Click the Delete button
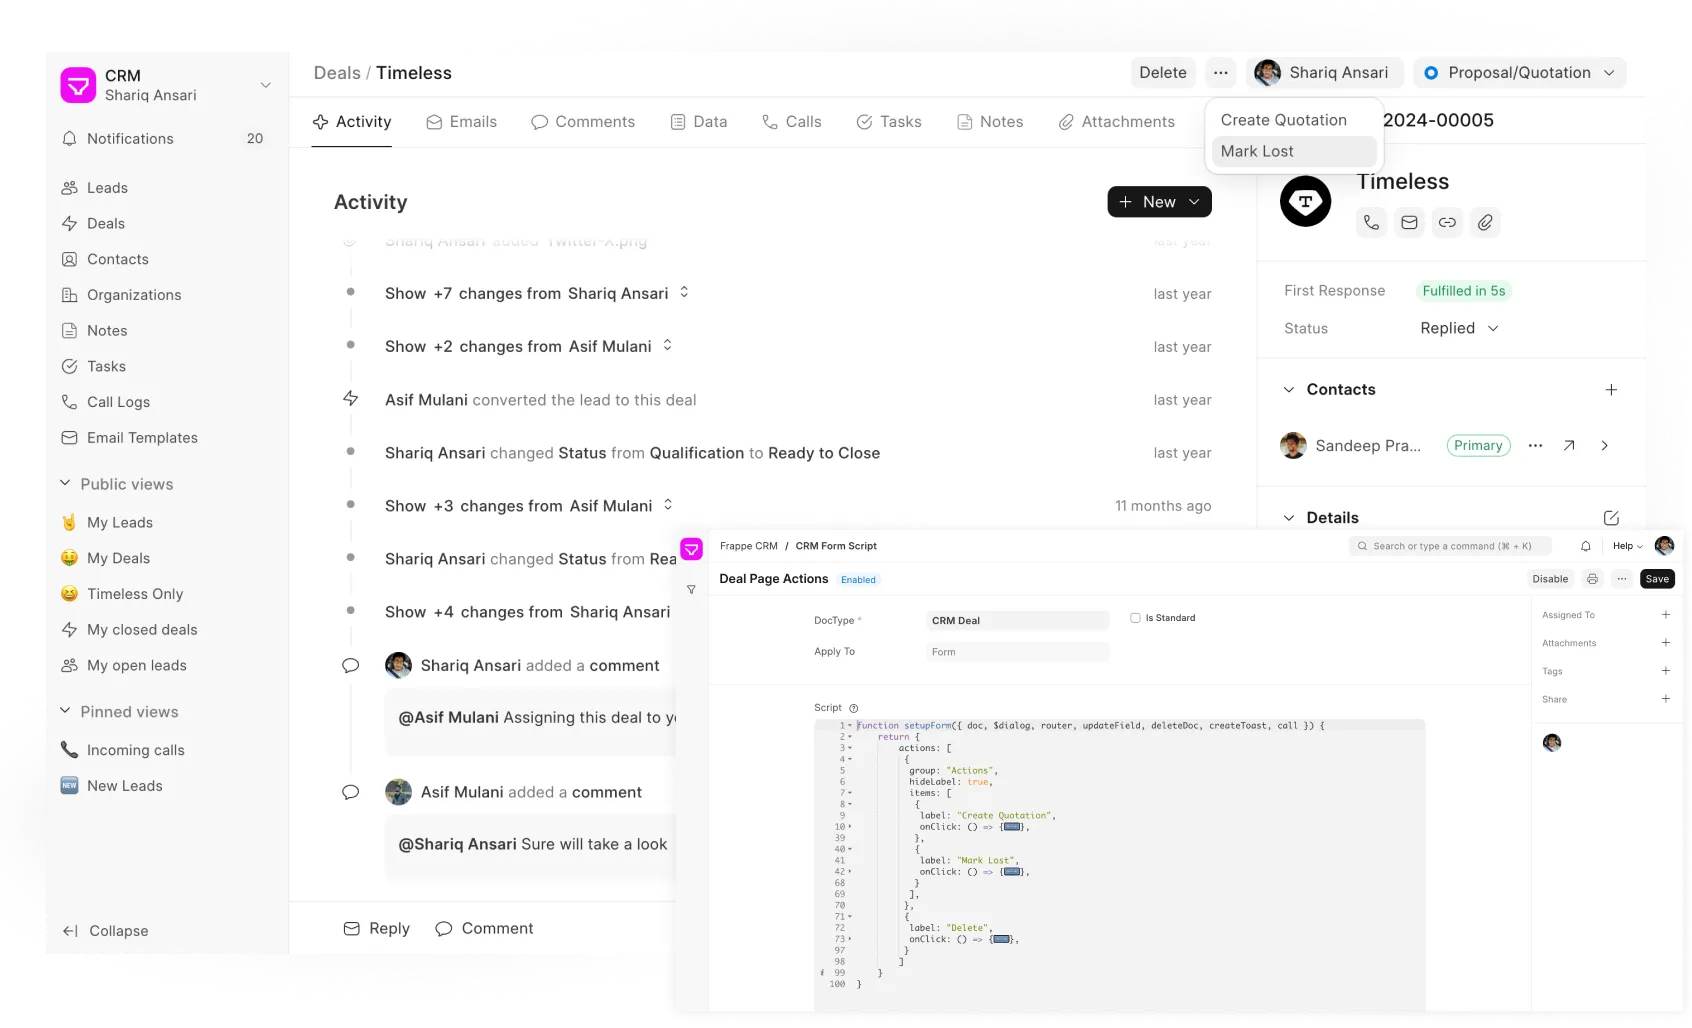The image size is (1692, 1028). pyautogui.click(x=1163, y=73)
